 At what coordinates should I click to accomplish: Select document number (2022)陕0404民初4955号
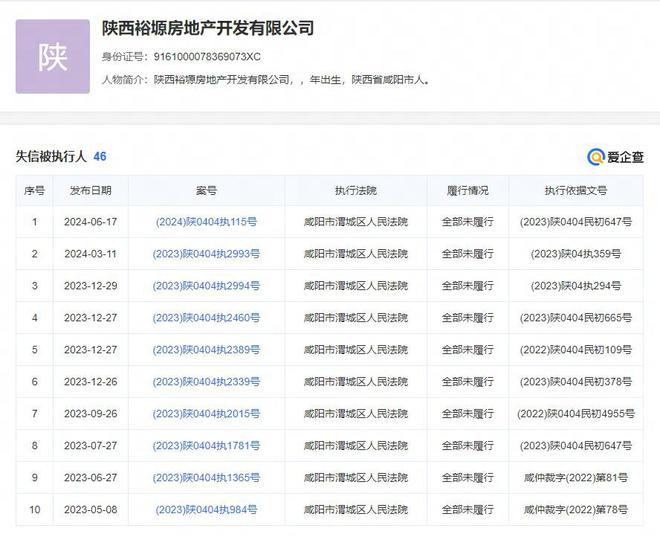point(576,414)
